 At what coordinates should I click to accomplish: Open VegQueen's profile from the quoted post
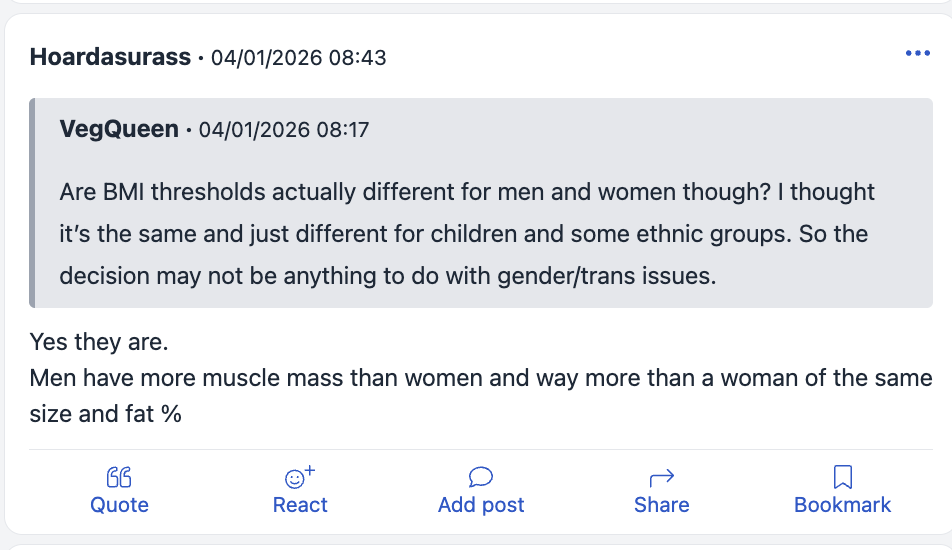pos(119,130)
